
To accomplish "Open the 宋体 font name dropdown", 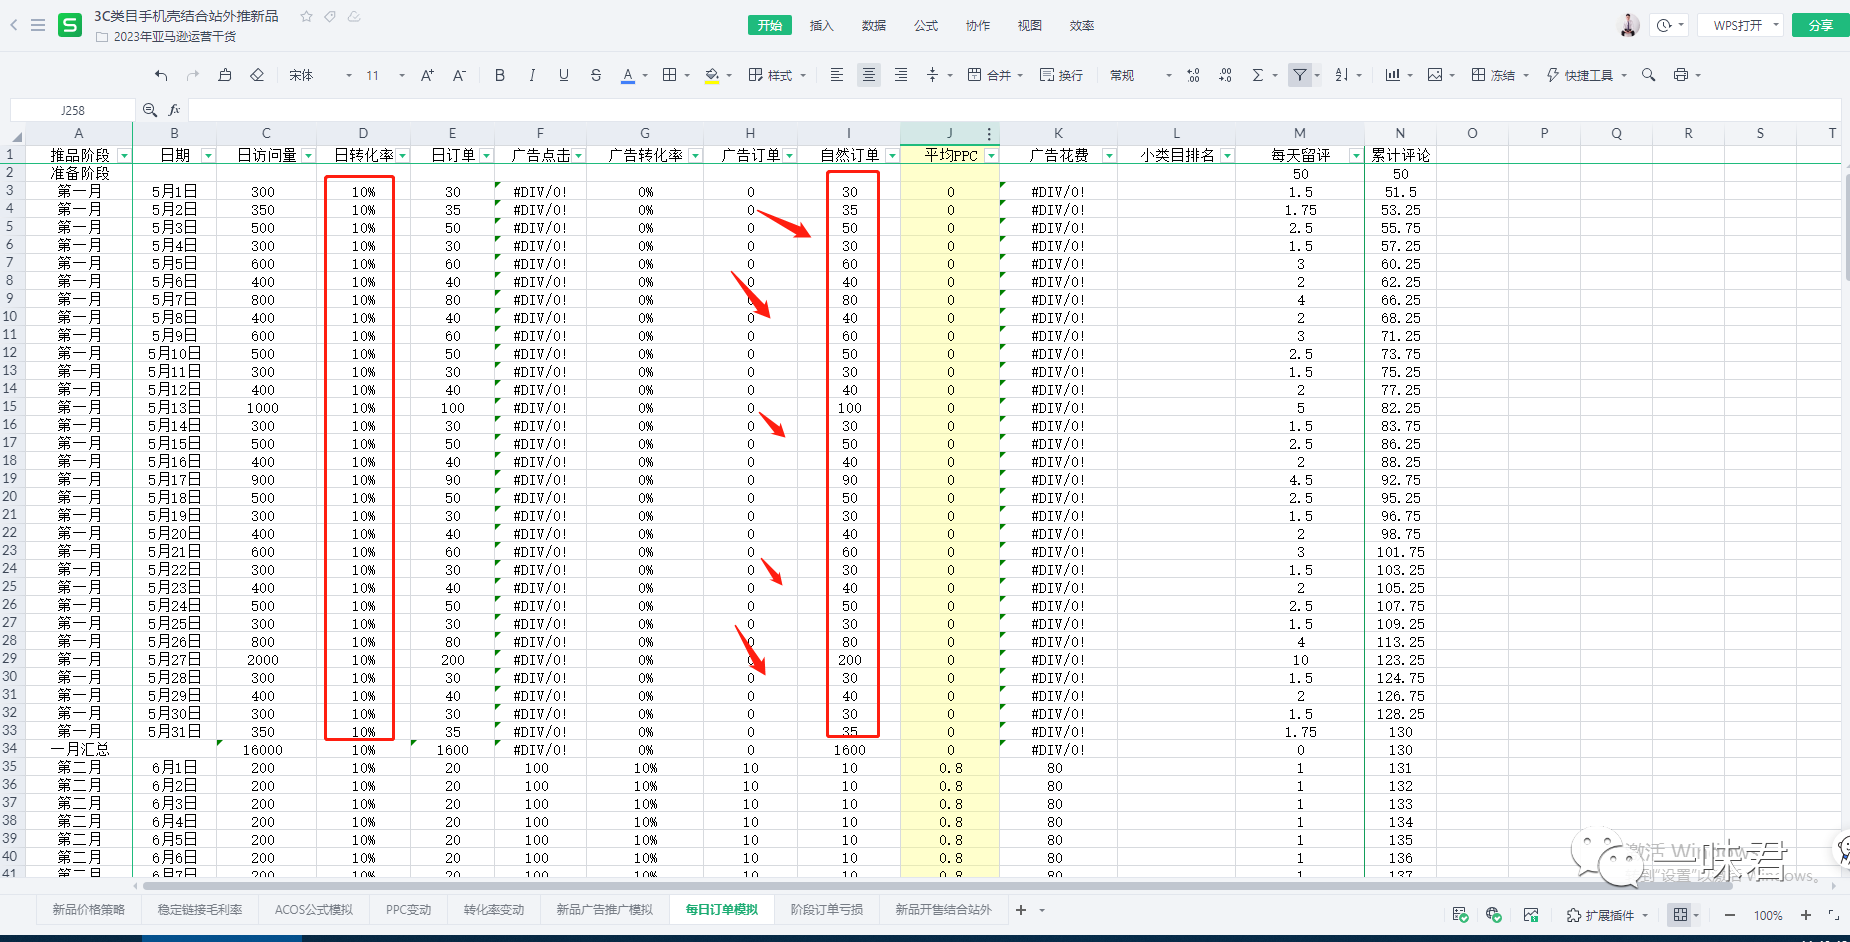I will pos(320,75).
